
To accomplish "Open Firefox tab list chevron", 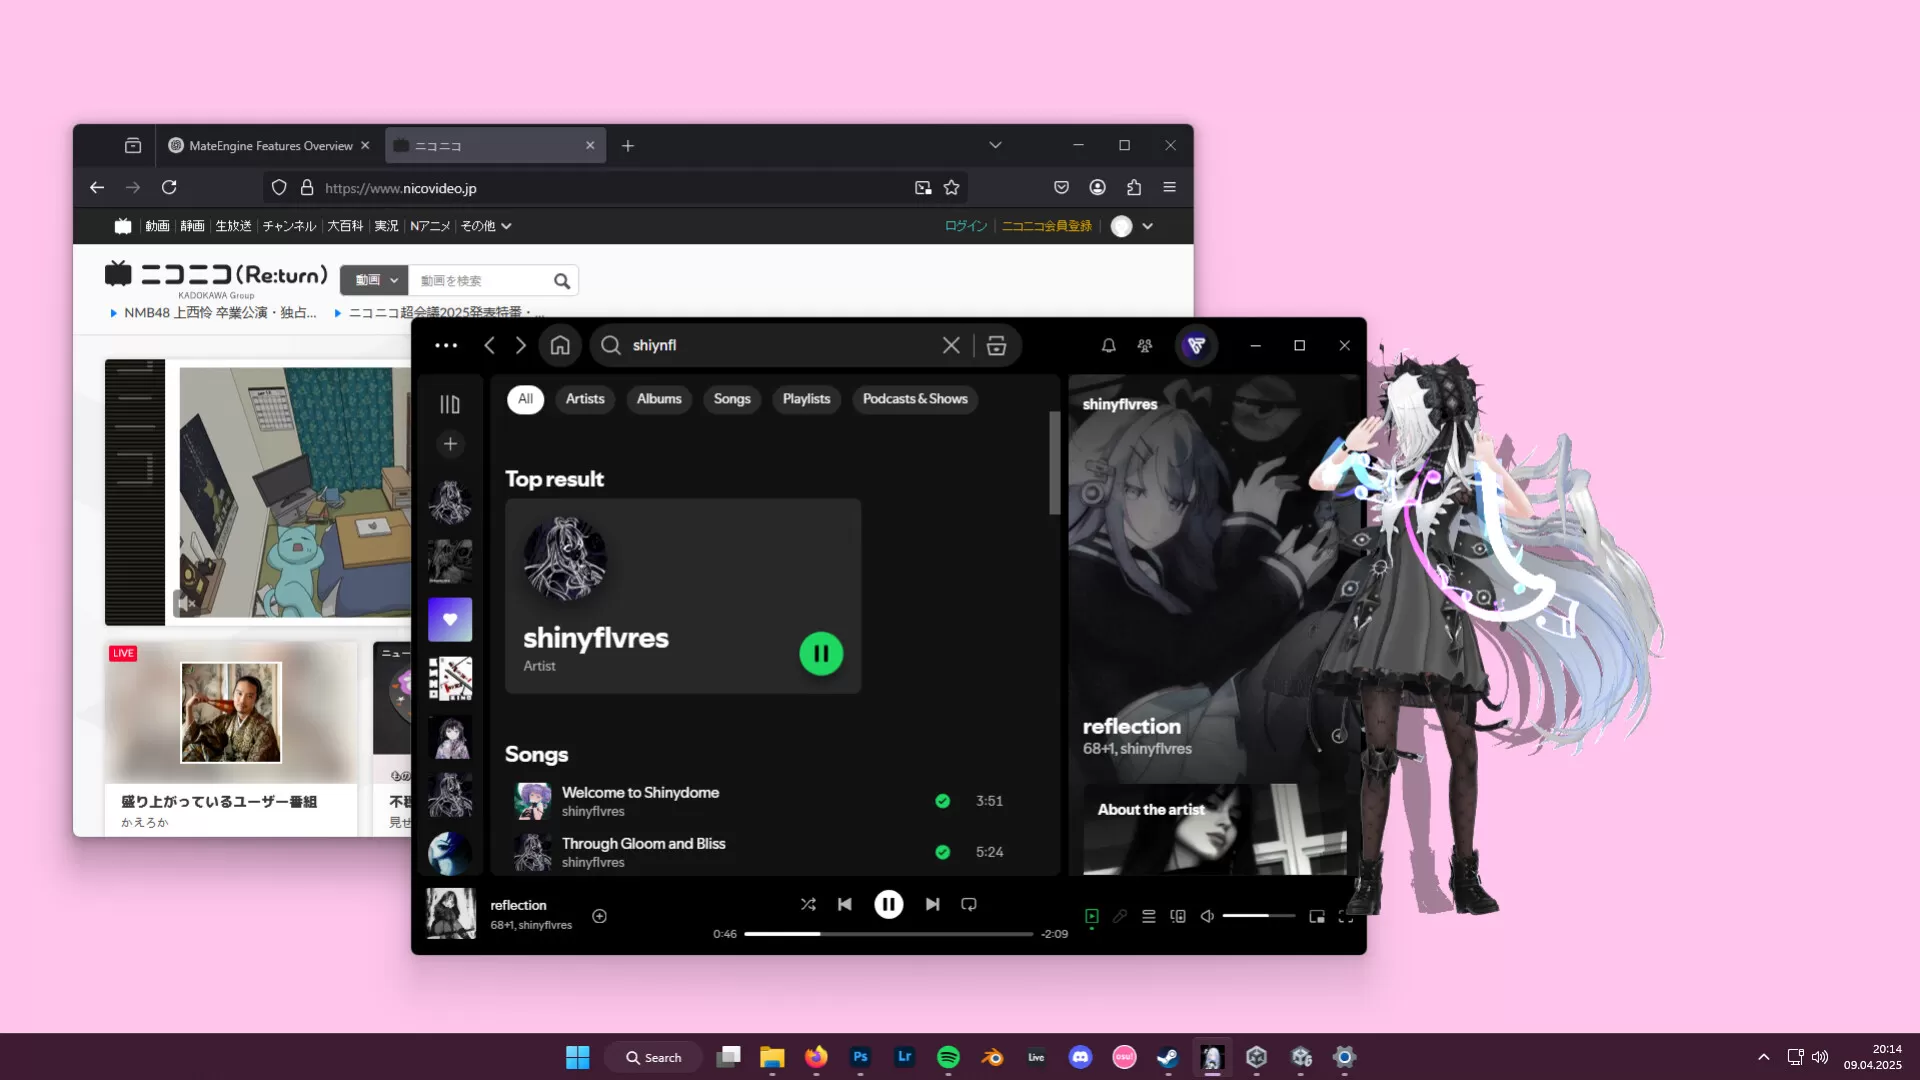I will point(994,145).
